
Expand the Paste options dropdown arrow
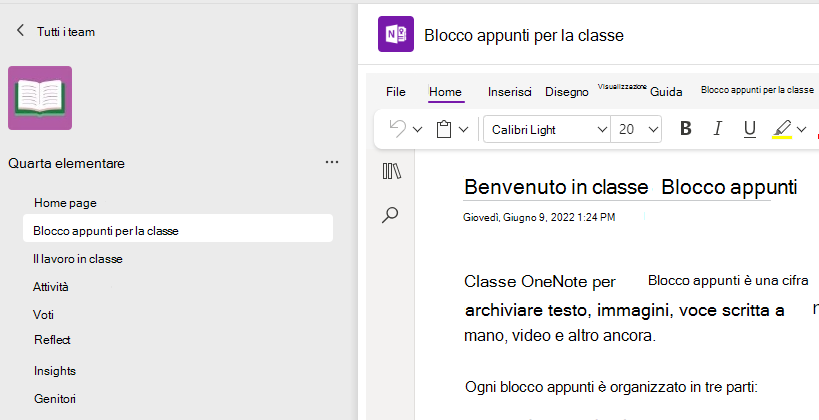click(x=463, y=130)
